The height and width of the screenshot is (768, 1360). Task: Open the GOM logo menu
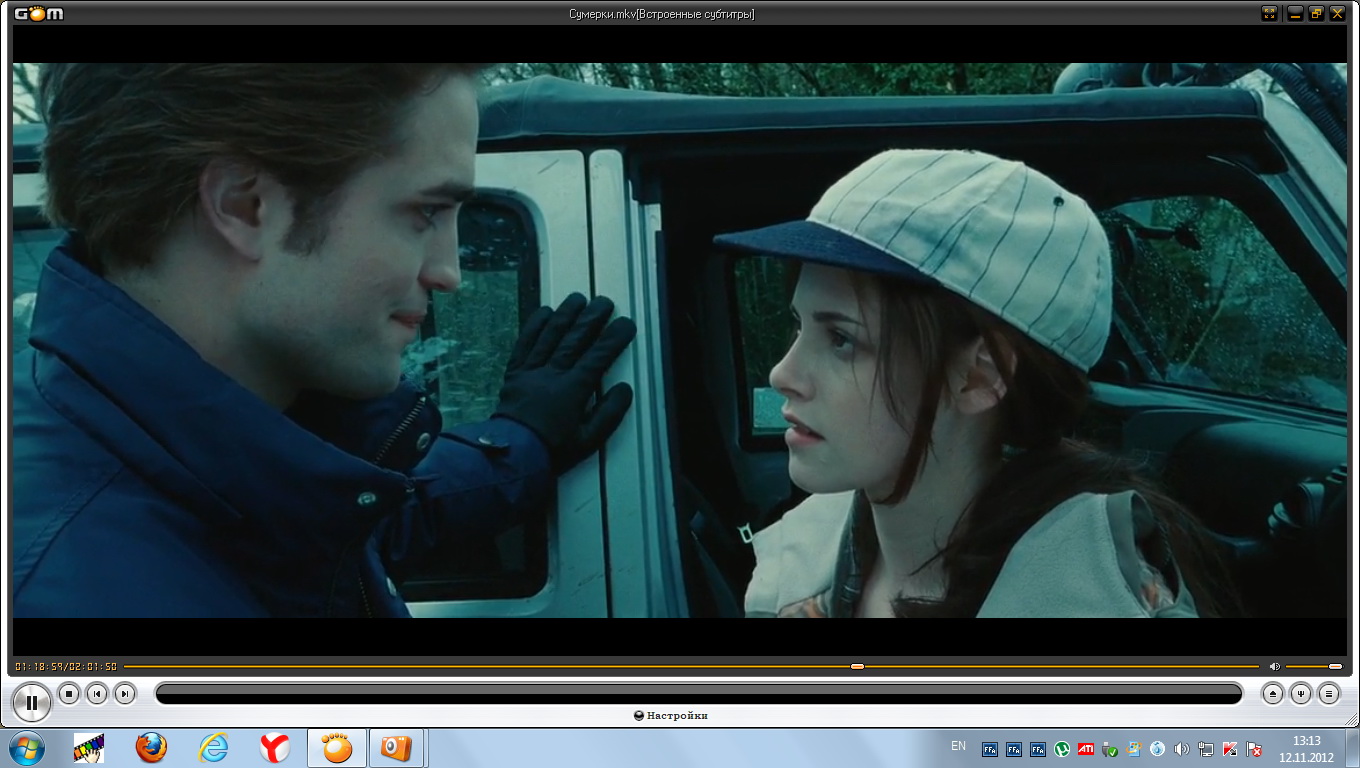click(x=40, y=13)
